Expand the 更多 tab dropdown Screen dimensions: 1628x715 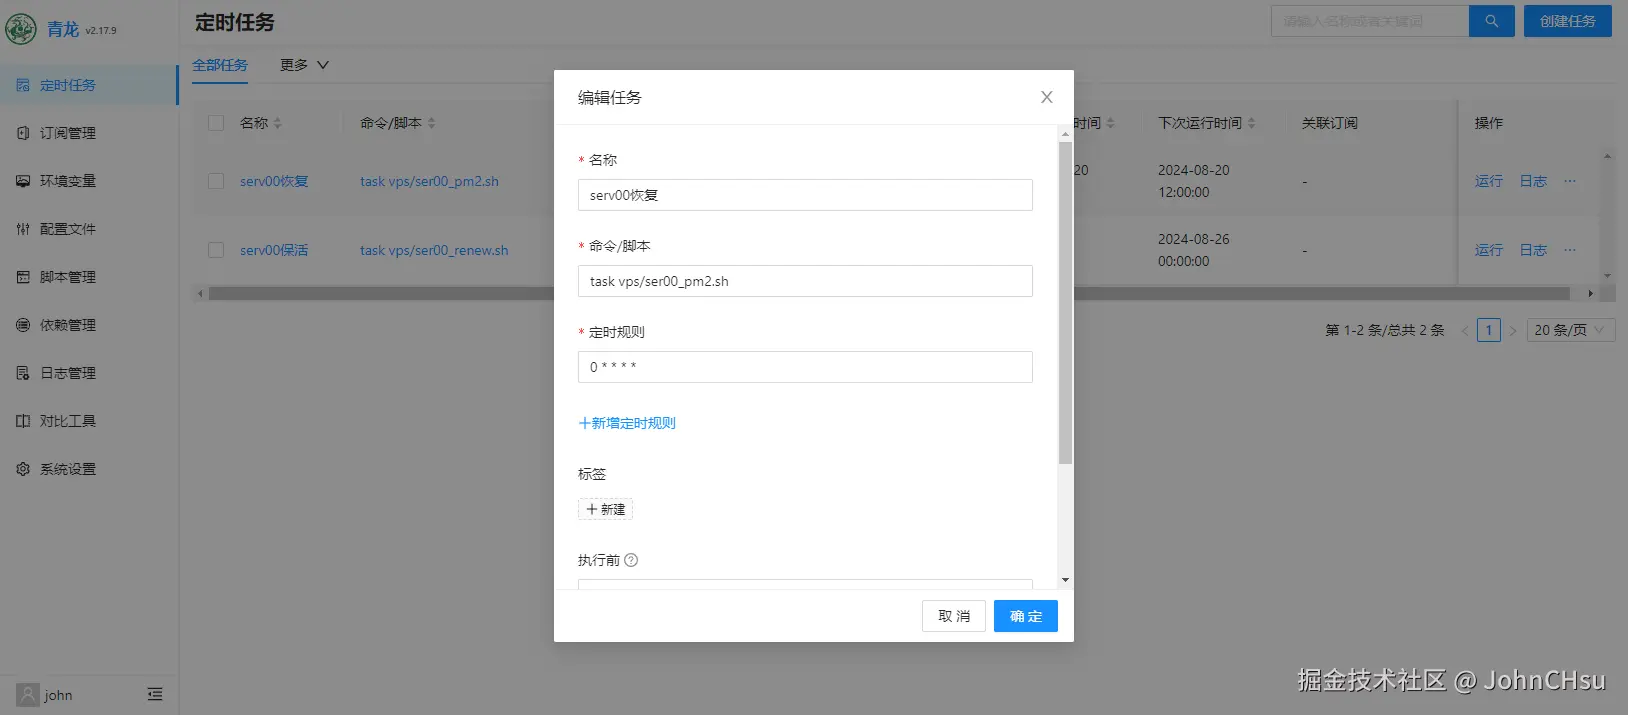click(304, 65)
